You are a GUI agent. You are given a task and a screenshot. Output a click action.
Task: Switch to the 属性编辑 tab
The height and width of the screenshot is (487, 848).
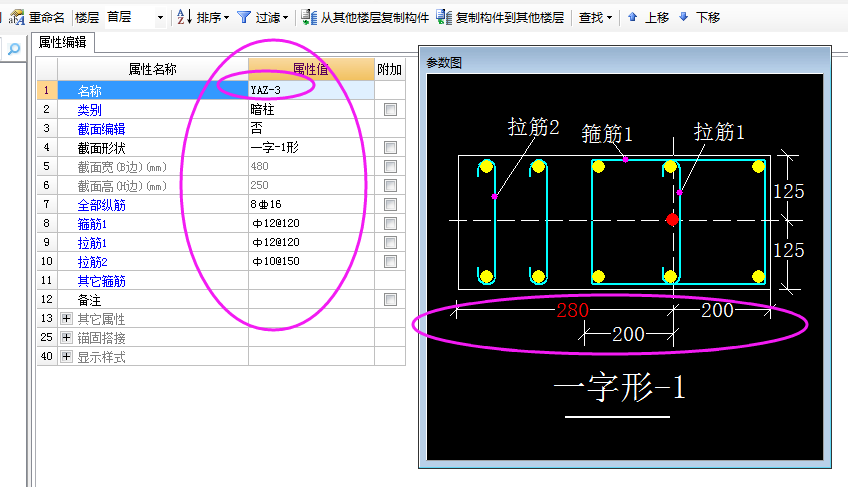tap(62, 42)
